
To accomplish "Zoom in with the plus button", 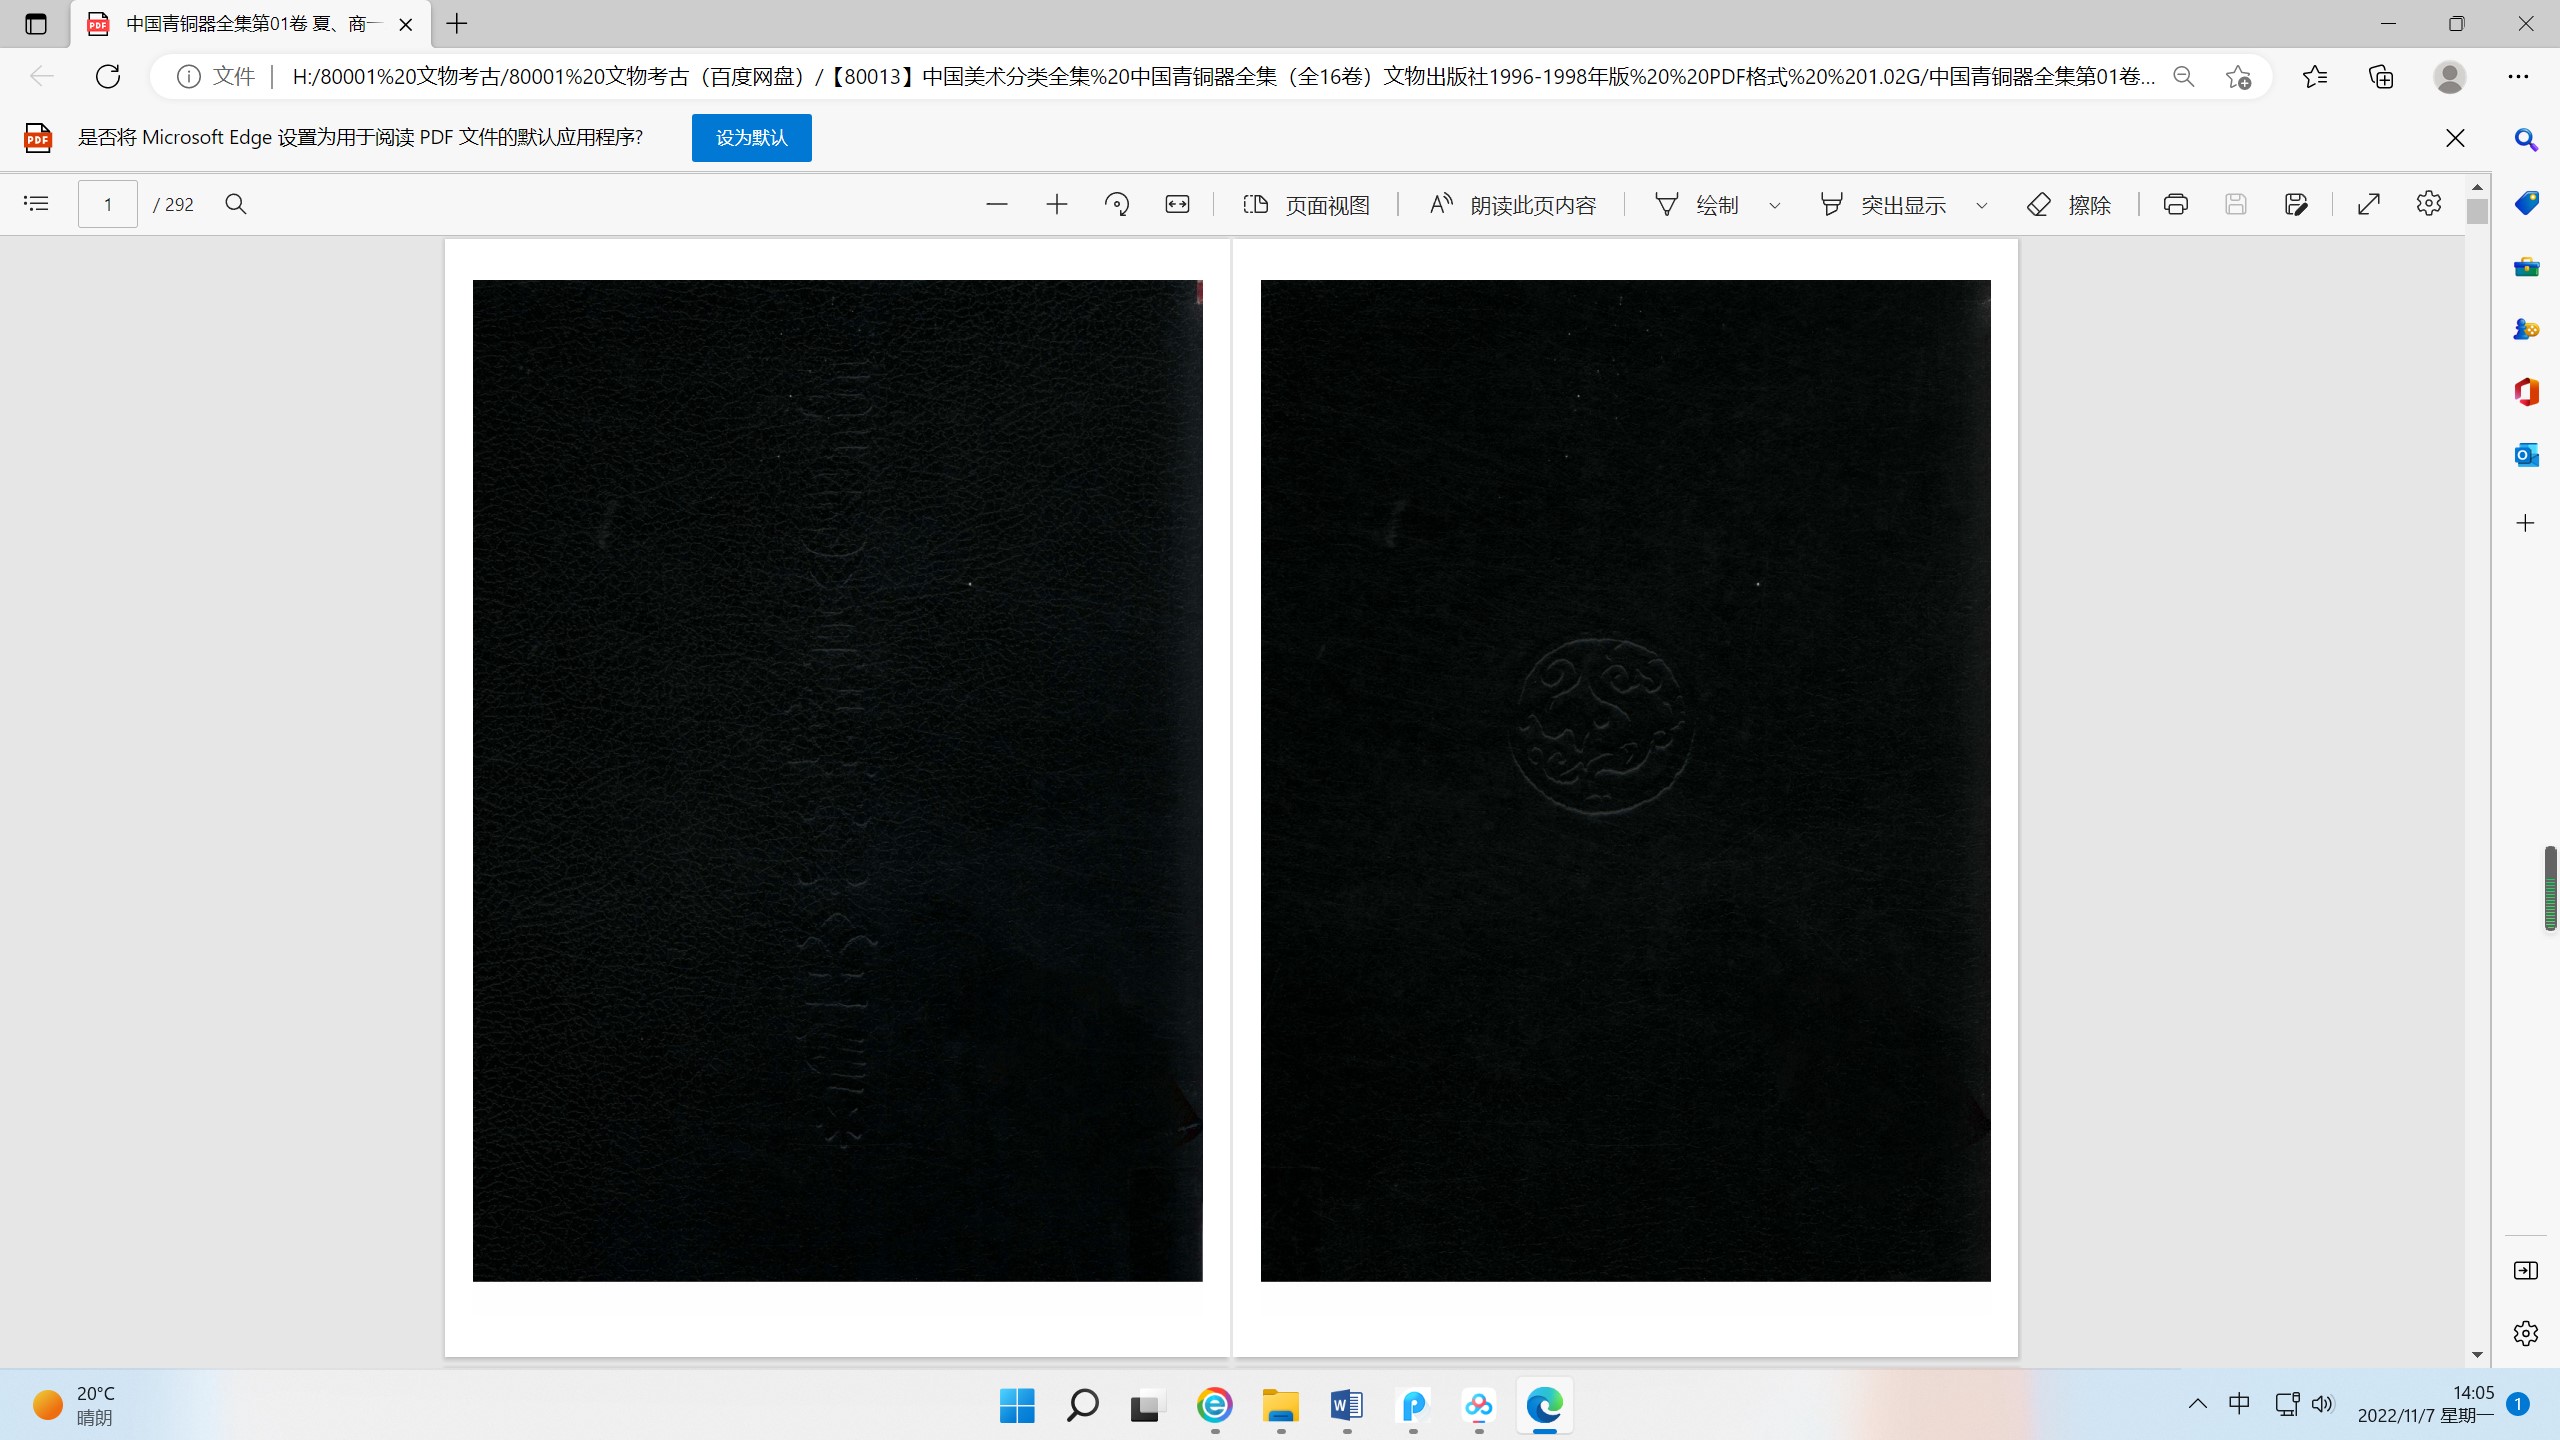I will point(1057,204).
